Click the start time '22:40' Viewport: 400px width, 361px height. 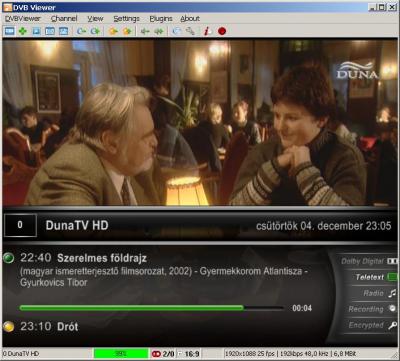[x=36, y=258]
